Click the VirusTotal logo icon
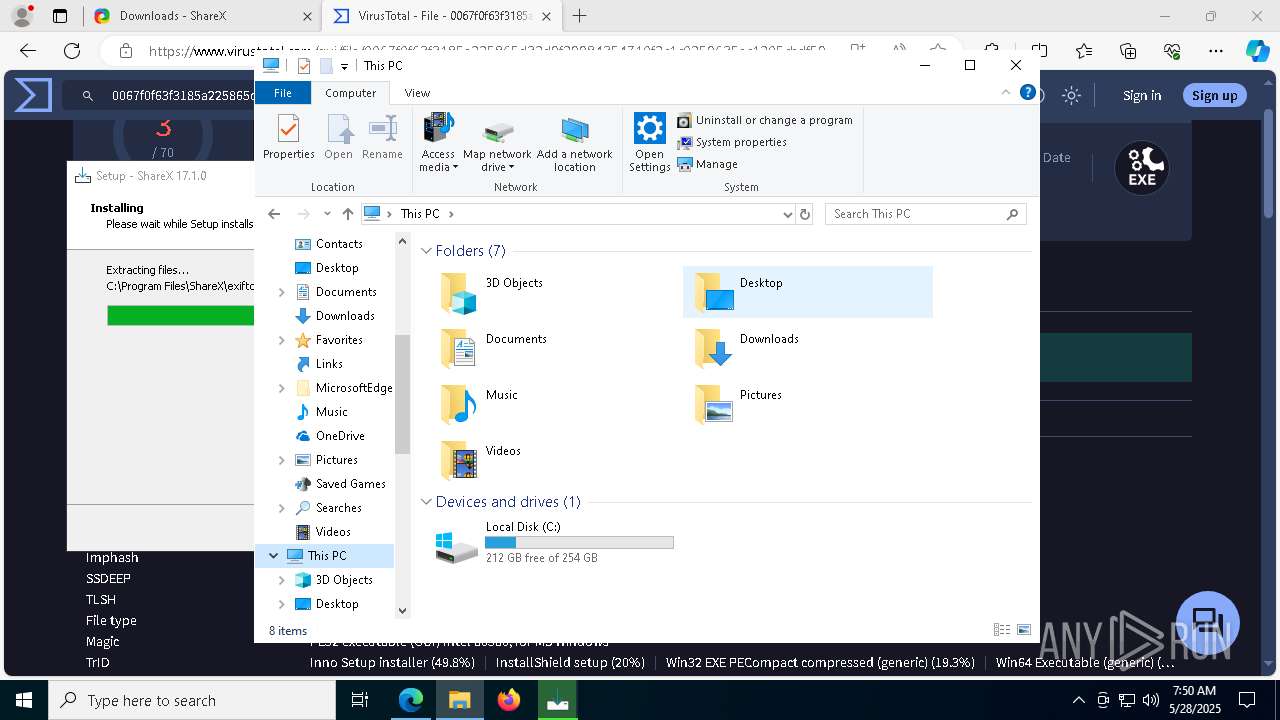Screen dimensions: 1280x720 [33, 95]
